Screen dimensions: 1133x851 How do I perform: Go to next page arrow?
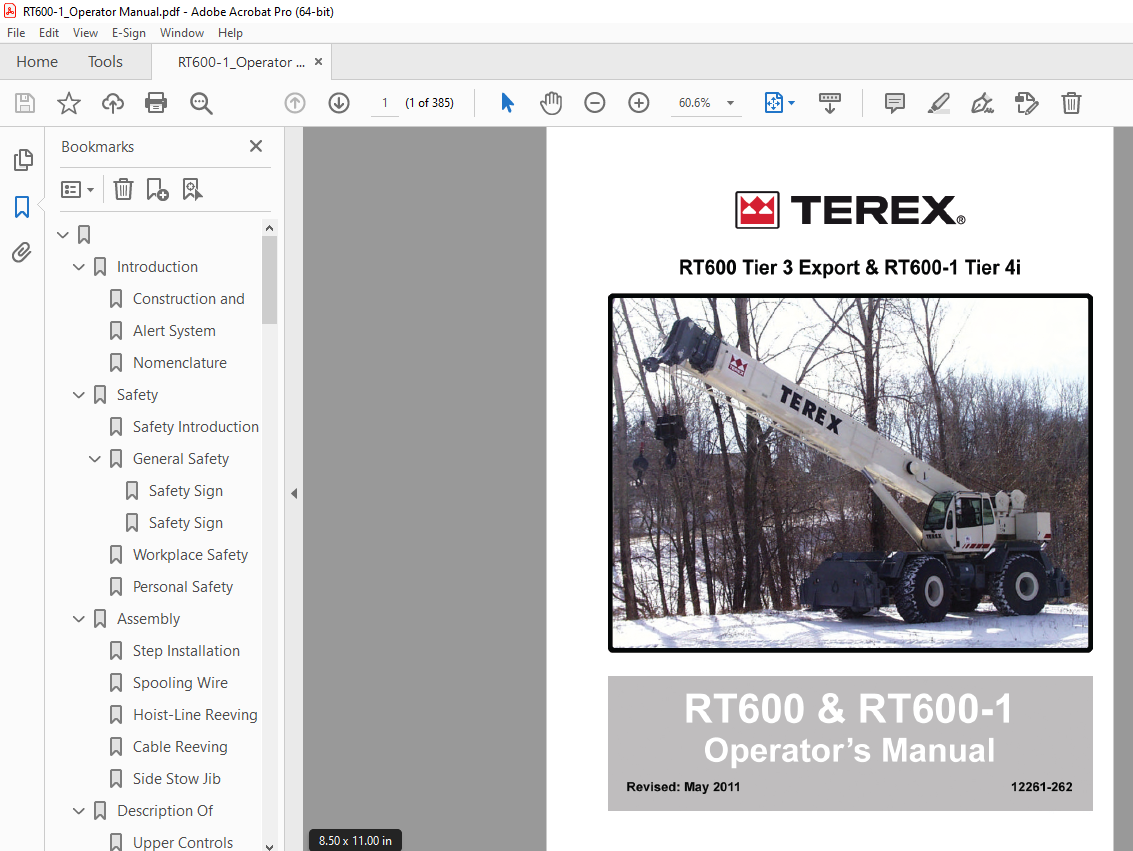[339, 103]
